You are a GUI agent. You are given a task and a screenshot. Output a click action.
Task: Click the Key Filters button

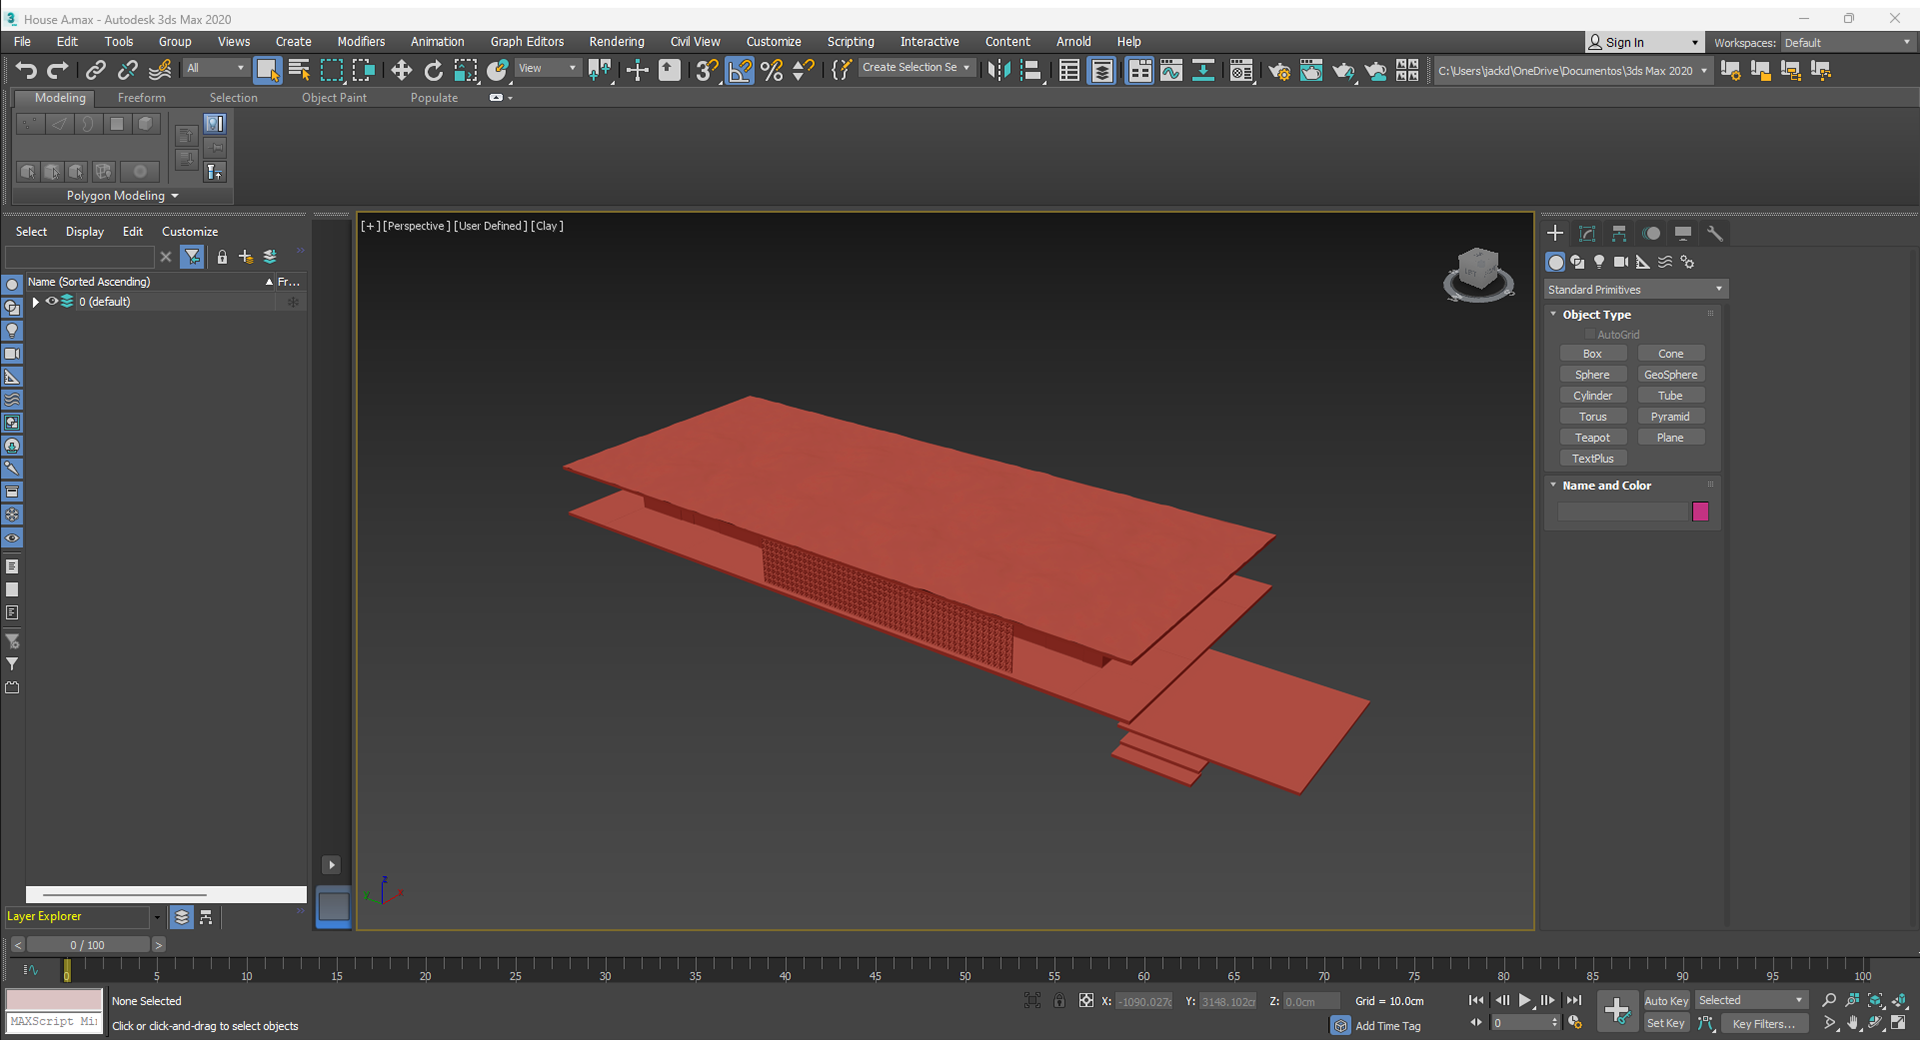[1763, 1023]
